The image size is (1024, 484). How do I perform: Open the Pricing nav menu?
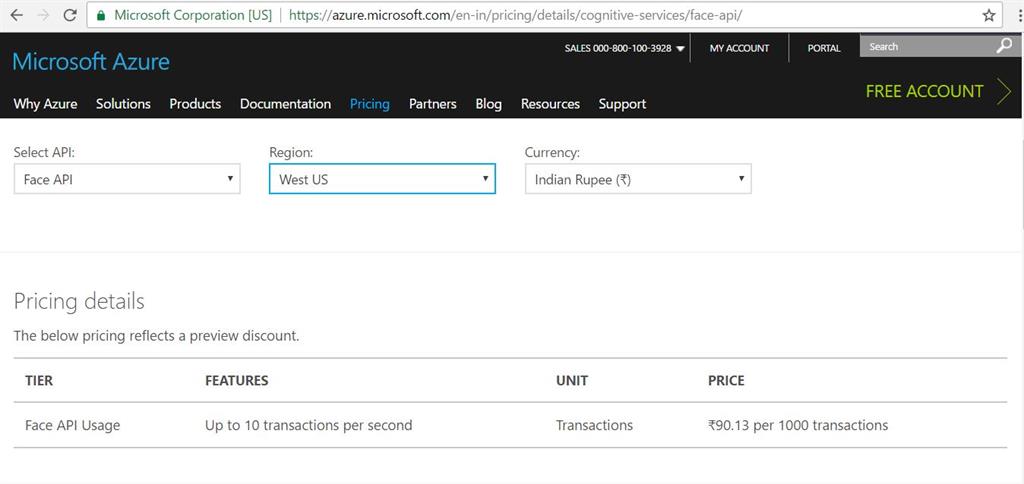click(x=369, y=104)
